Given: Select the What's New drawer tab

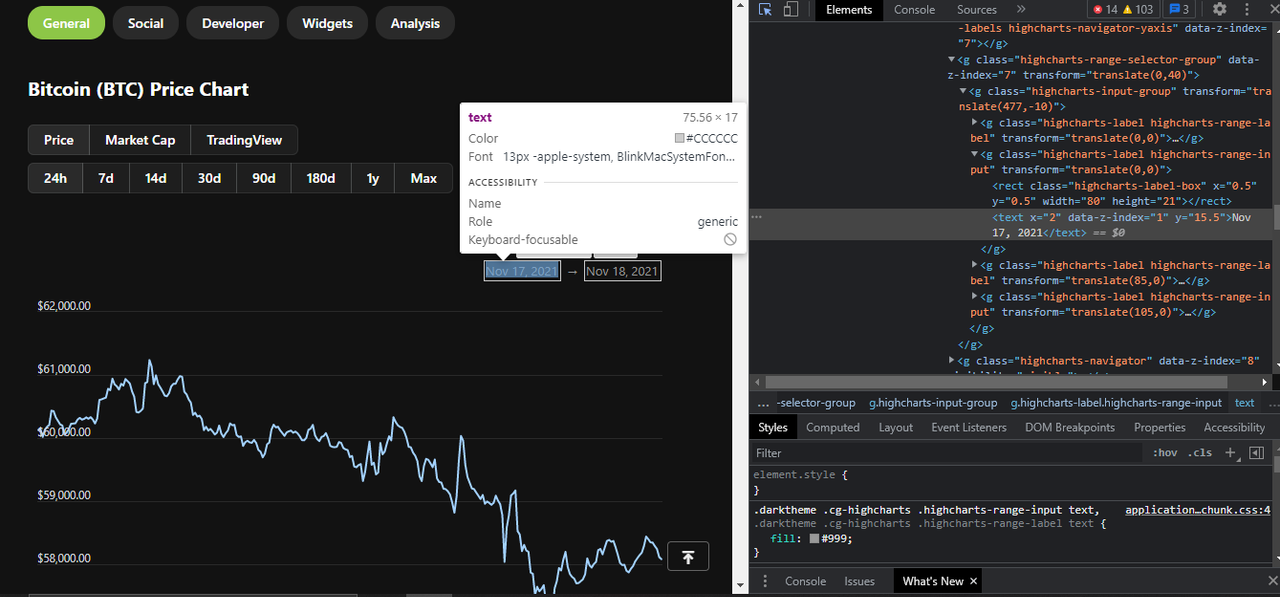Looking at the screenshot, I should tap(933, 581).
